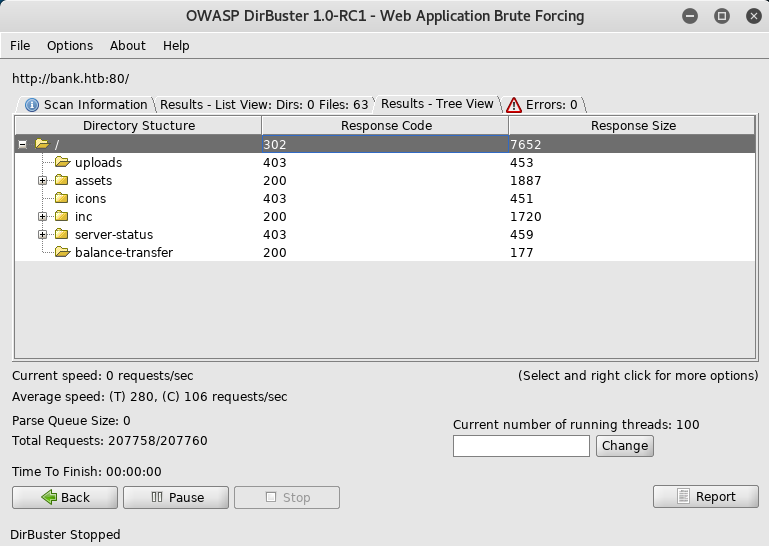This screenshot has width=769, height=546.
Task: Click the balance-transfer folder icon
Action: click(x=62, y=252)
